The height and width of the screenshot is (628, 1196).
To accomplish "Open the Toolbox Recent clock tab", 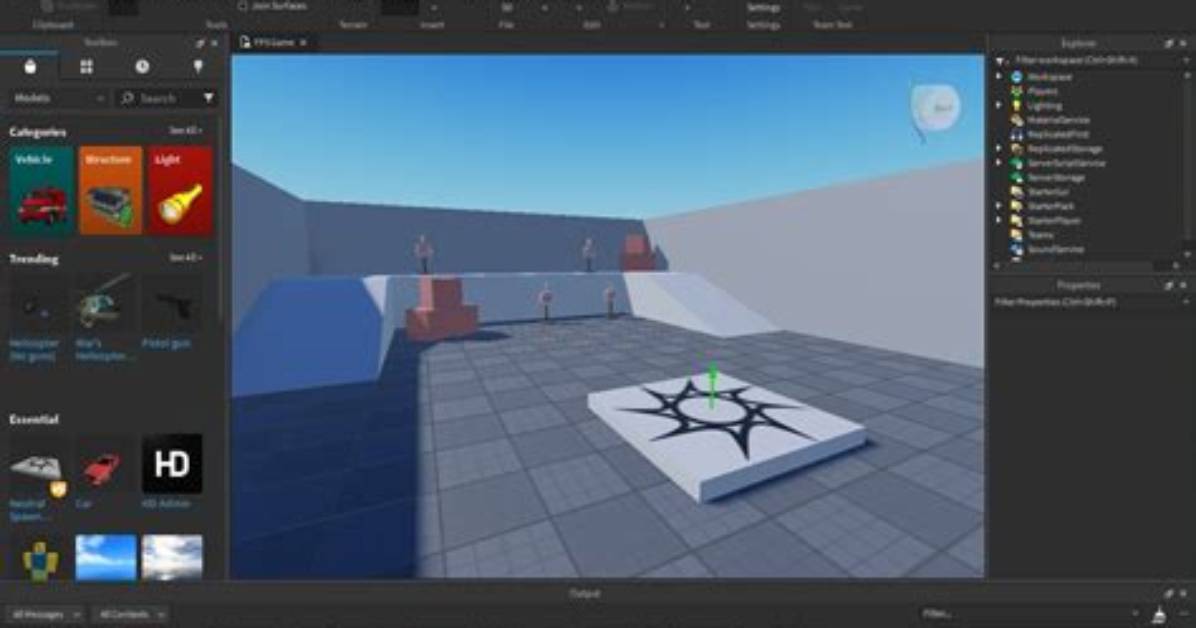I will (x=142, y=67).
